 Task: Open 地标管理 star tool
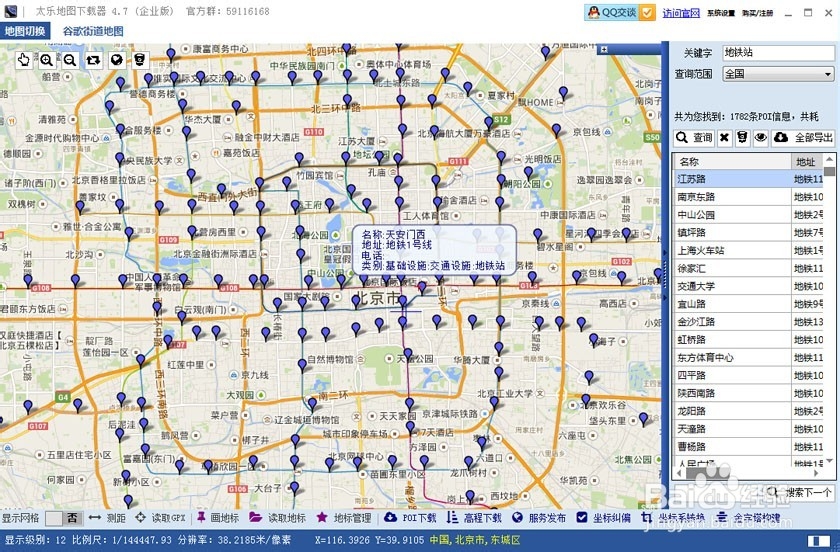coord(344,518)
